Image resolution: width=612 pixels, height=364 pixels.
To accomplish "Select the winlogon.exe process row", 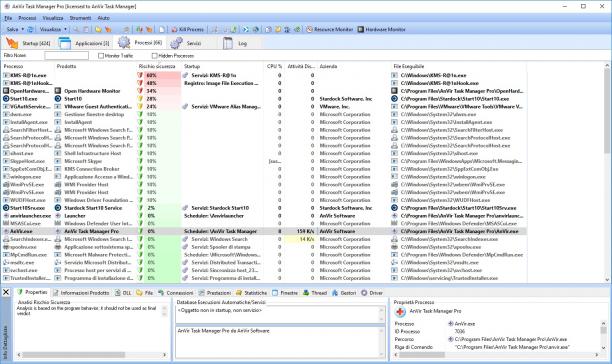I will pos(264,177).
